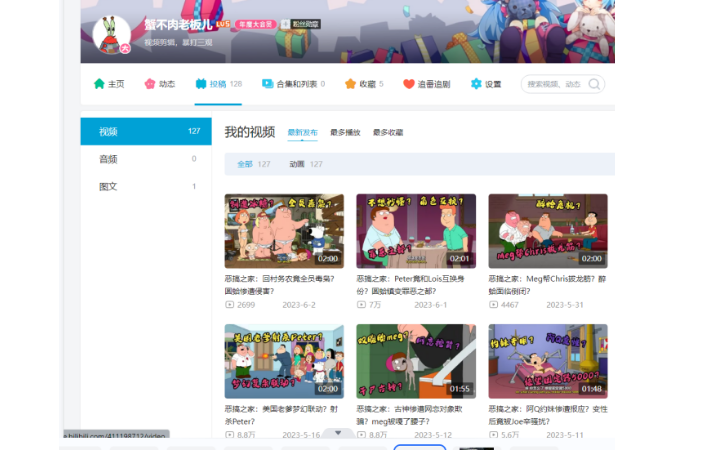Click the 追番追剧 heart icon
This screenshot has height=450, width=720.
coord(409,84)
